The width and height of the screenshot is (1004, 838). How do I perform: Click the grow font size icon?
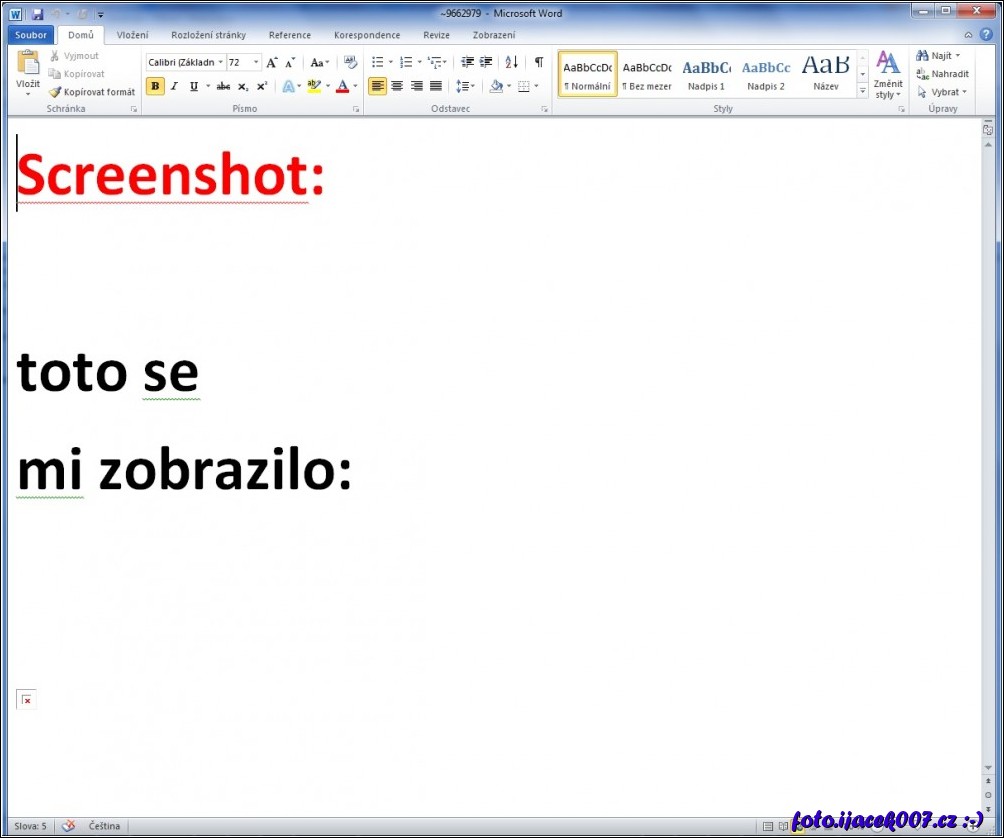pyautogui.click(x=272, y=62)
